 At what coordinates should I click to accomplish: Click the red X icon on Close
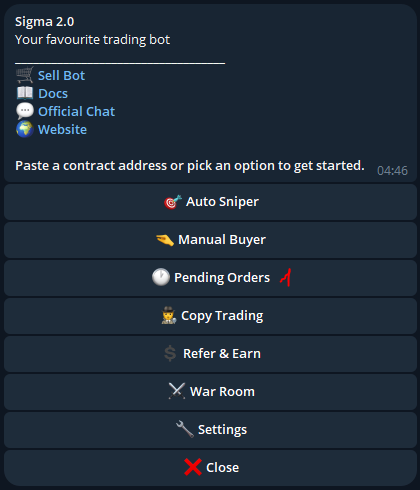coord(193,467)
